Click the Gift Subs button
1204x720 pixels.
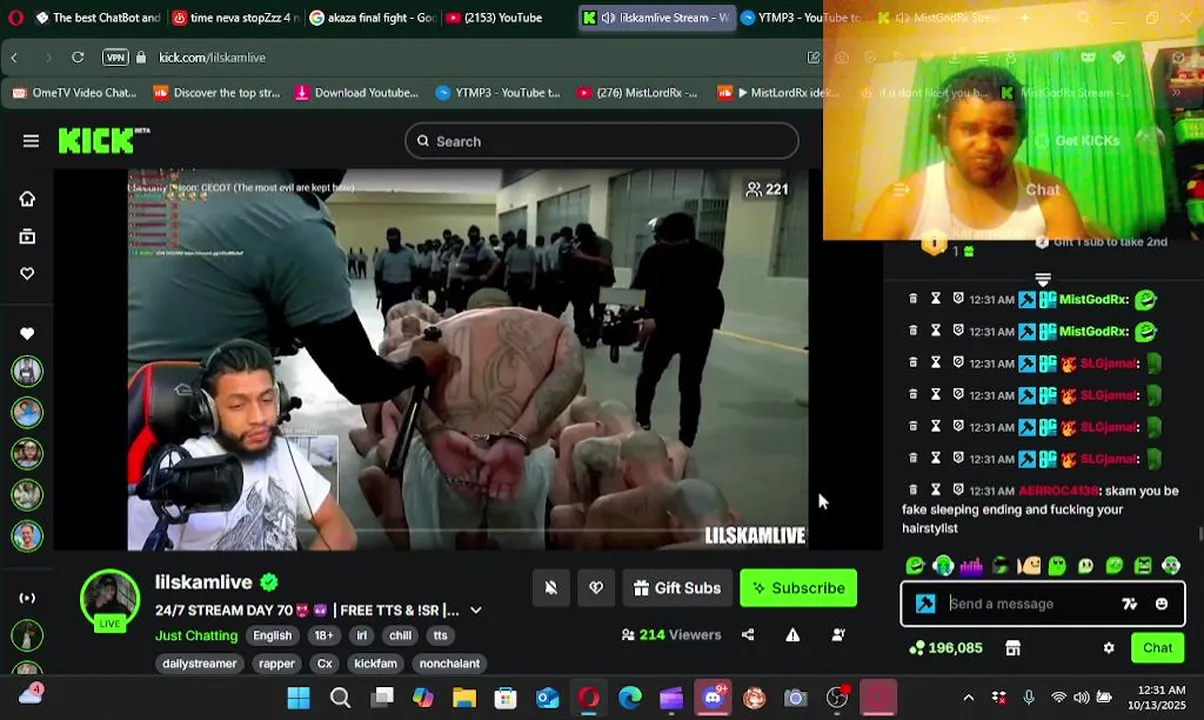click(x=677, y=588)
